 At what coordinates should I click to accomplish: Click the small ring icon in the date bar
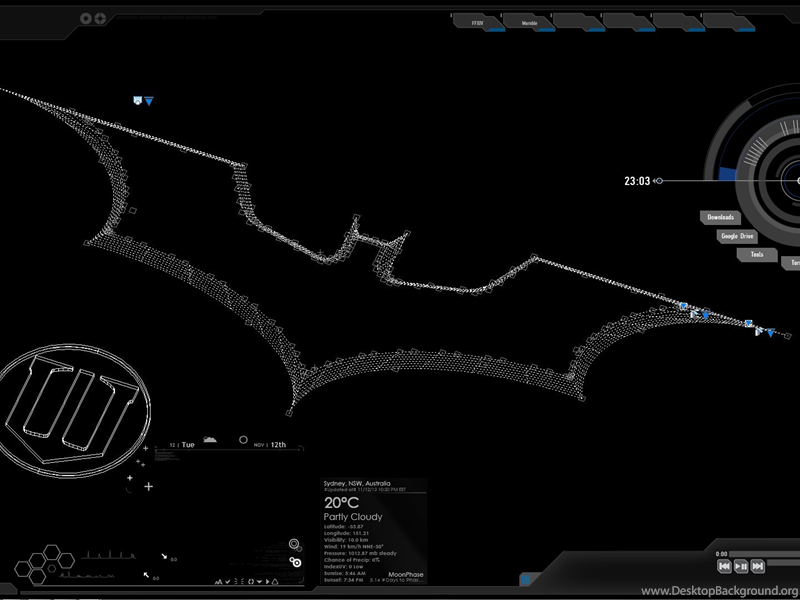(x=243, y=440)
